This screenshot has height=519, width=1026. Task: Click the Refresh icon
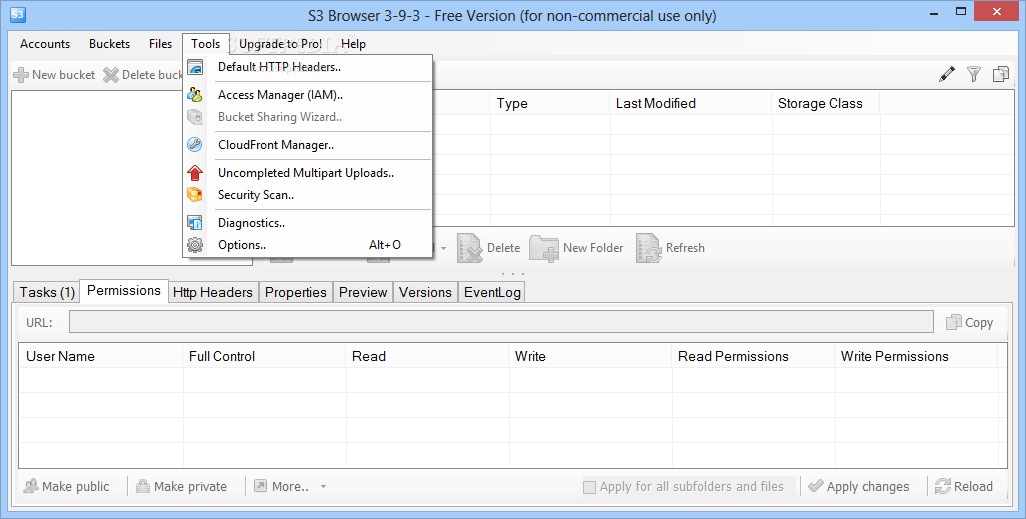tap(648, 248)
